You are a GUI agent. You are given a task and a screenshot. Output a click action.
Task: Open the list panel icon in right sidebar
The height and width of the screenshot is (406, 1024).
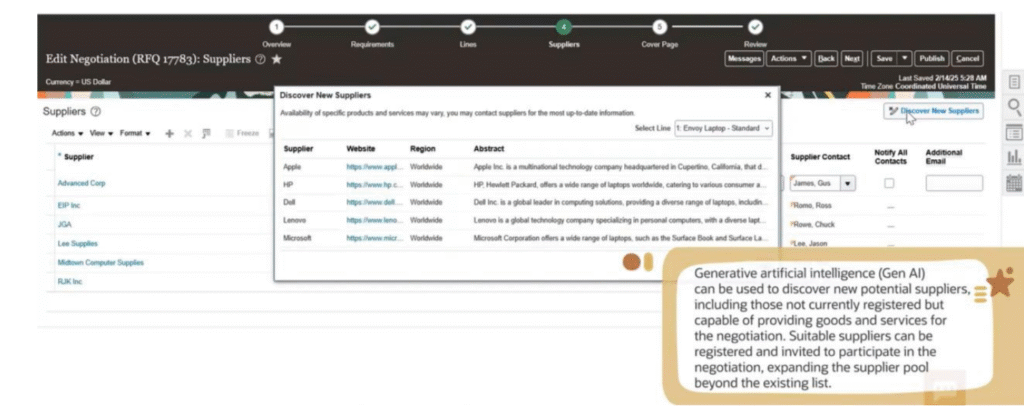point(1014,132)
